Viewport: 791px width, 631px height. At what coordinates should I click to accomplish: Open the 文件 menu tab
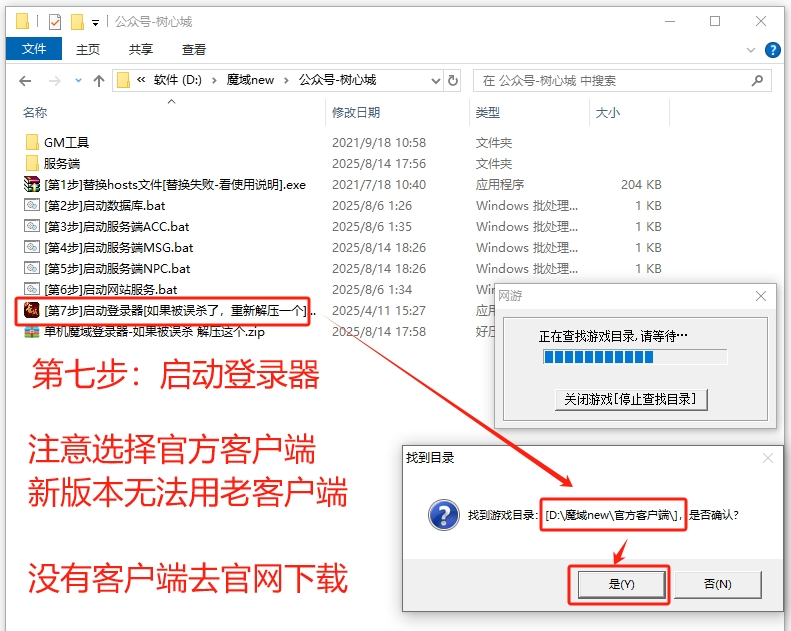34,49
